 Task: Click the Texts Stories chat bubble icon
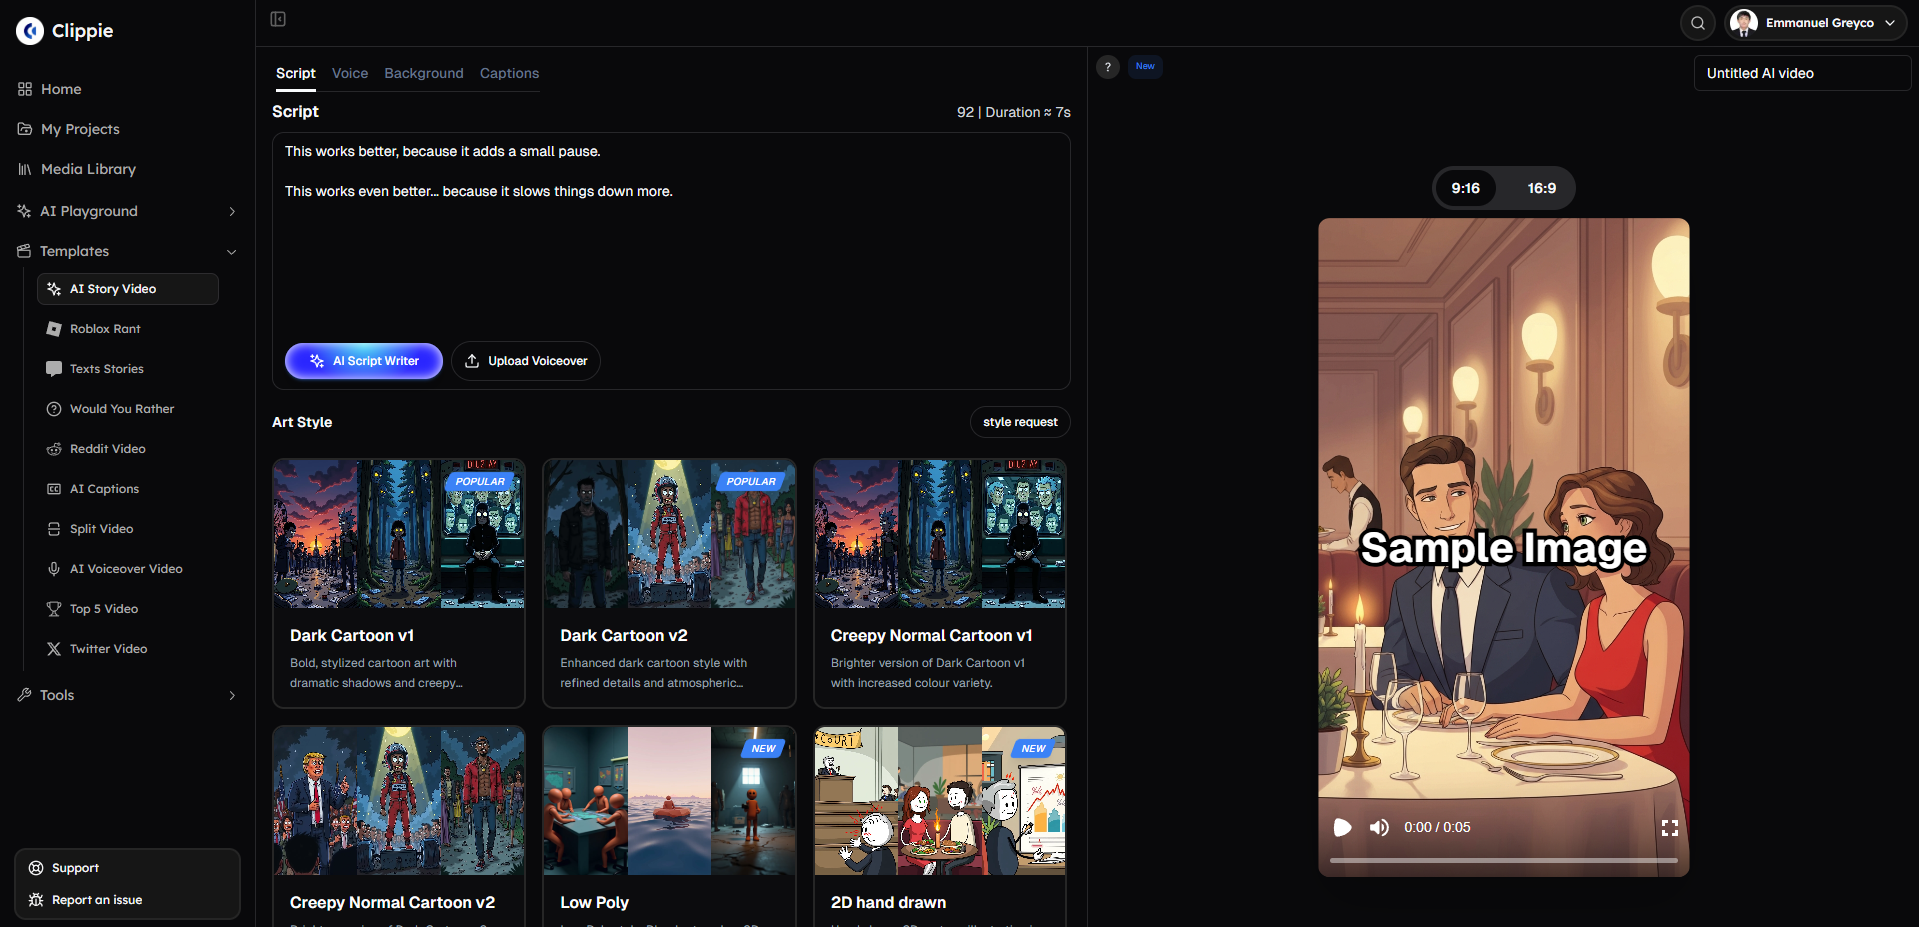tap(54, 369)
